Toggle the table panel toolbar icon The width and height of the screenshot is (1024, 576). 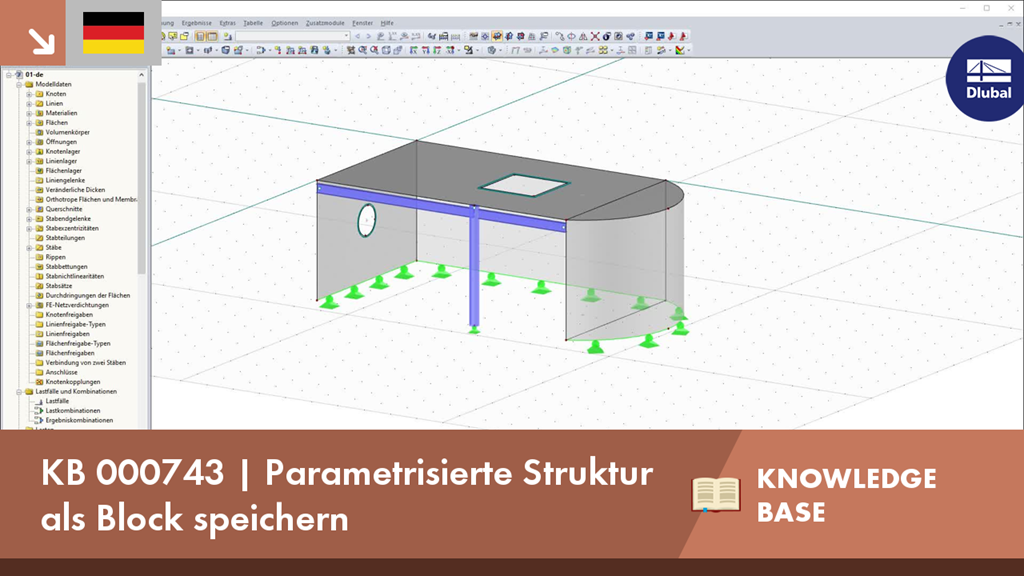pyautogui.click(x=212, y=37)
